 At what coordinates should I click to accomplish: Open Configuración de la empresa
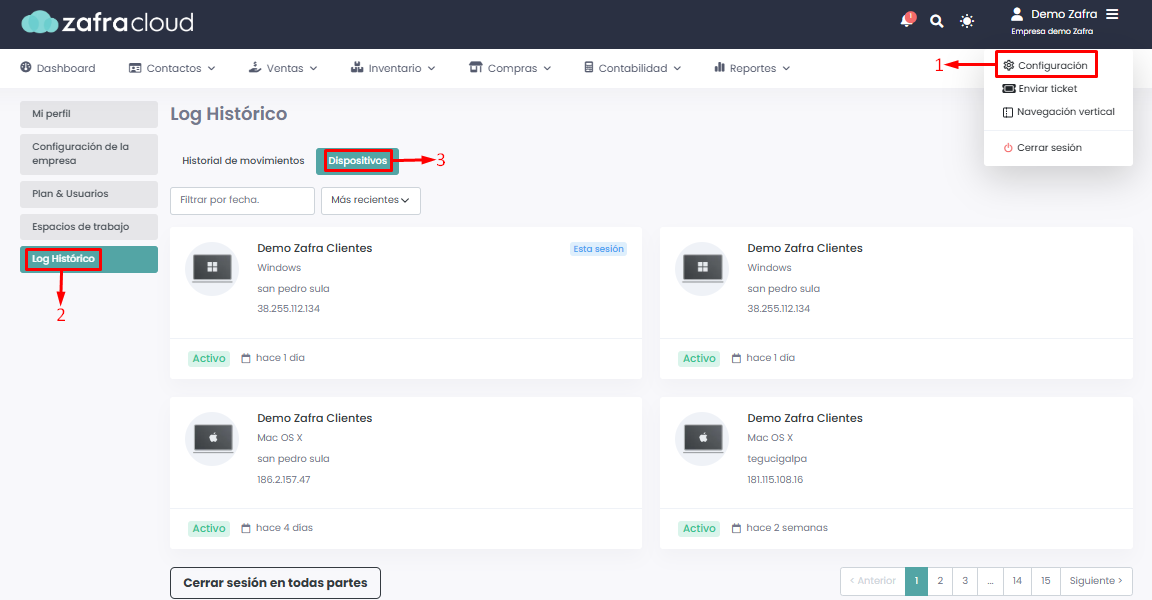coord(89,153)
